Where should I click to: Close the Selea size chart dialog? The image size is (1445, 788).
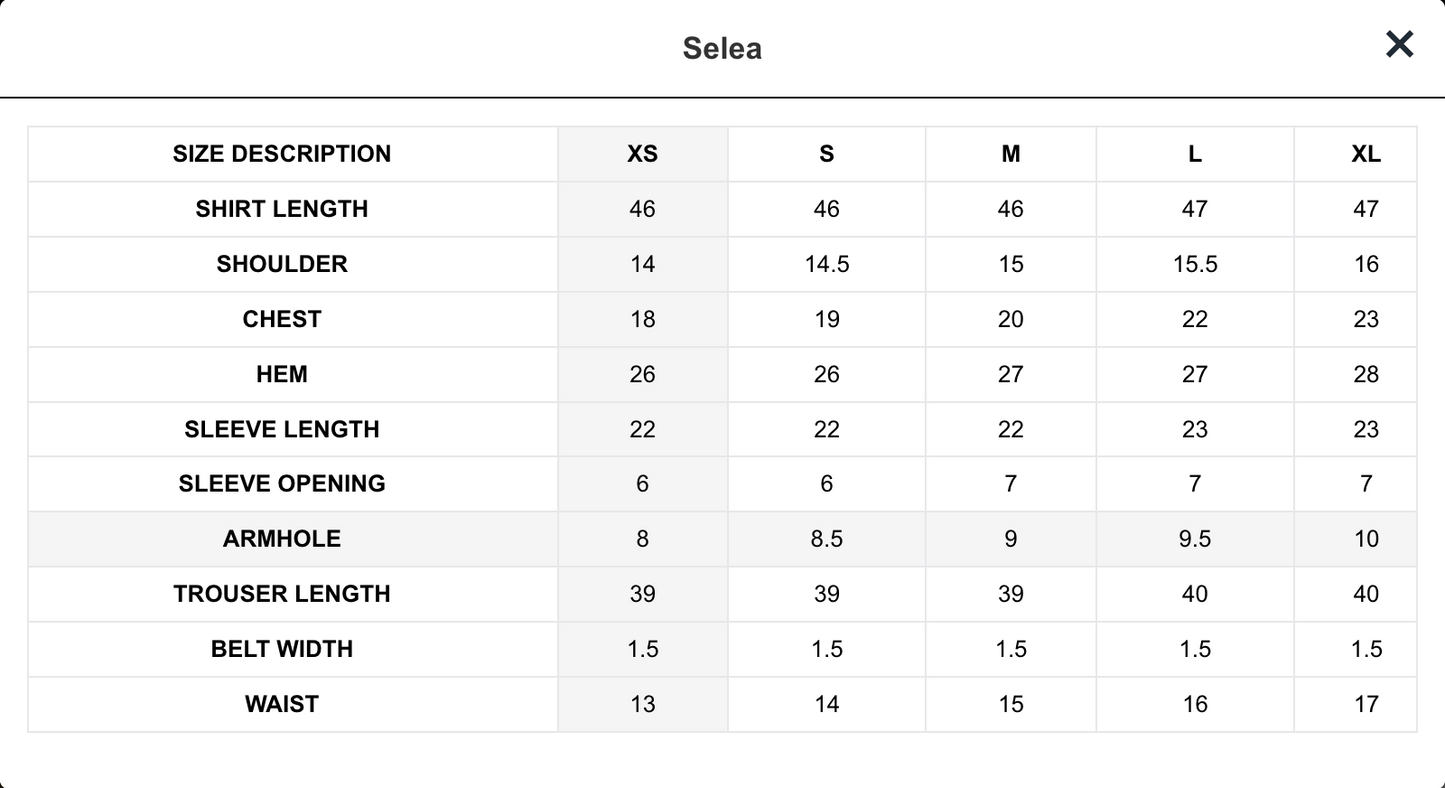coord(1399,44)
